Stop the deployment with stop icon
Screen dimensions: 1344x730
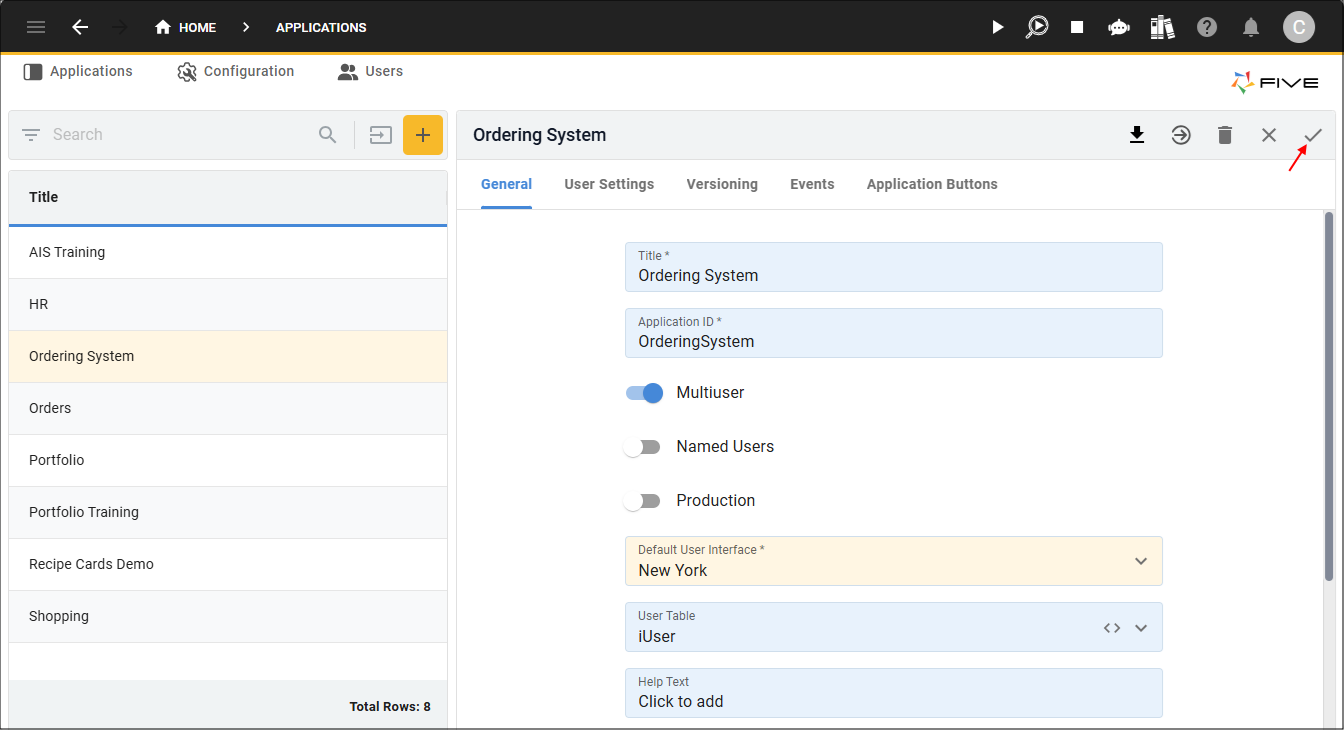[1077, 27]
